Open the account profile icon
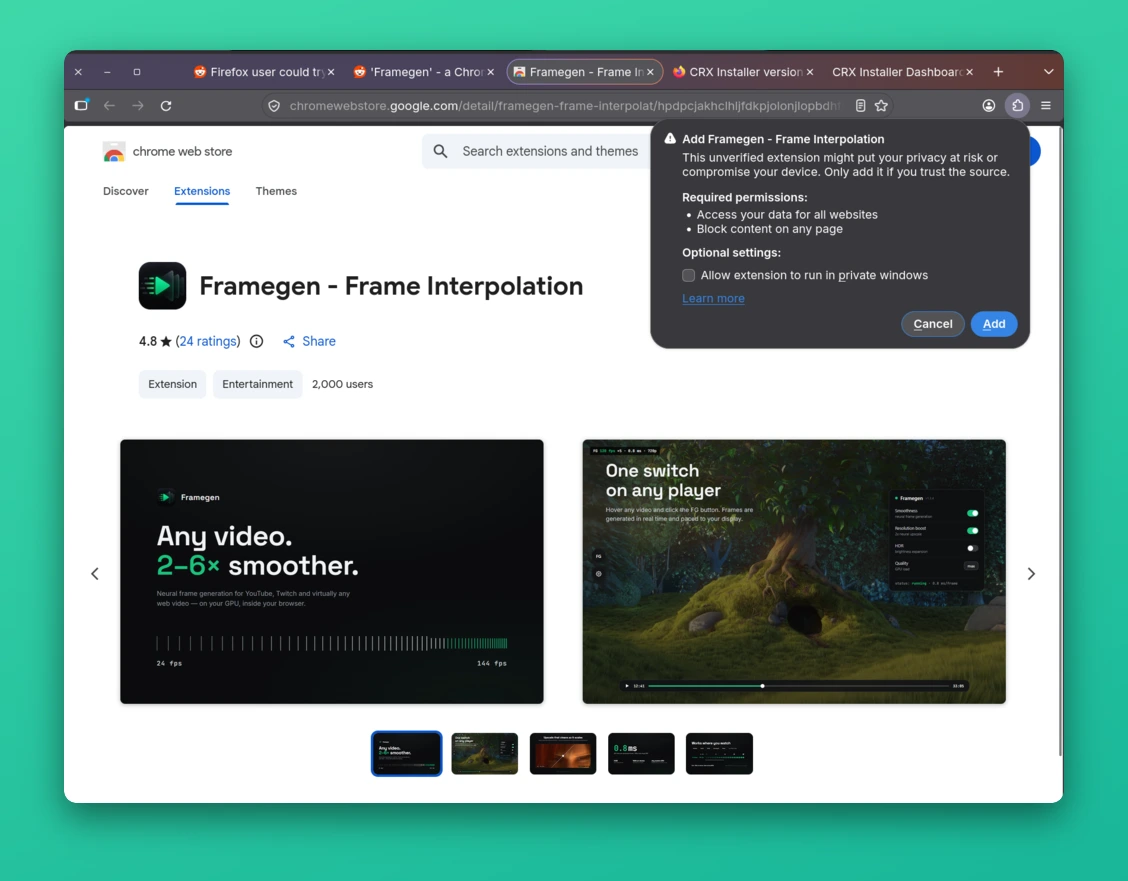Image resolution: width=1128 pixels, height=881 pixels. (x=989, y=106)
